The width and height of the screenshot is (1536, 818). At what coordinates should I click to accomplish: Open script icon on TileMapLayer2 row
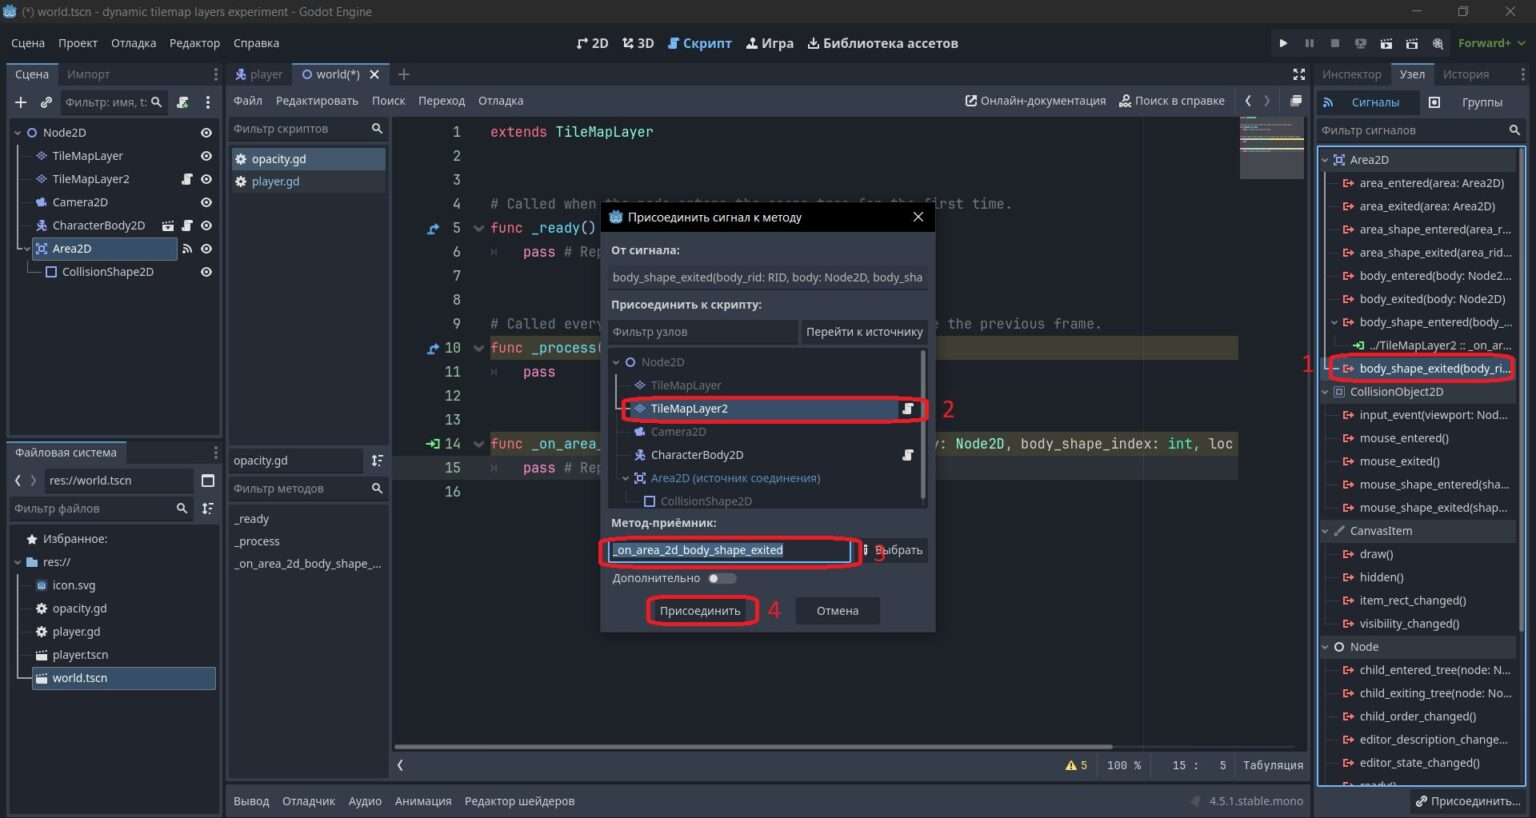click(x=187, y=179)
